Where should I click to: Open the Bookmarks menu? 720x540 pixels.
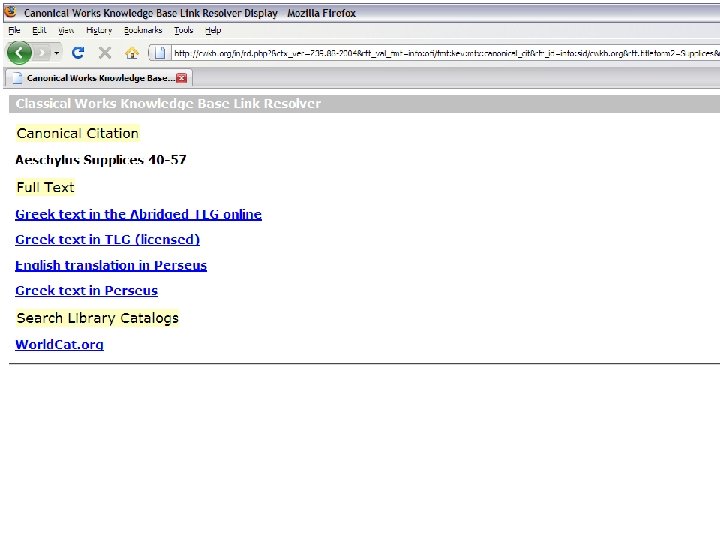[x=143, y=30]
